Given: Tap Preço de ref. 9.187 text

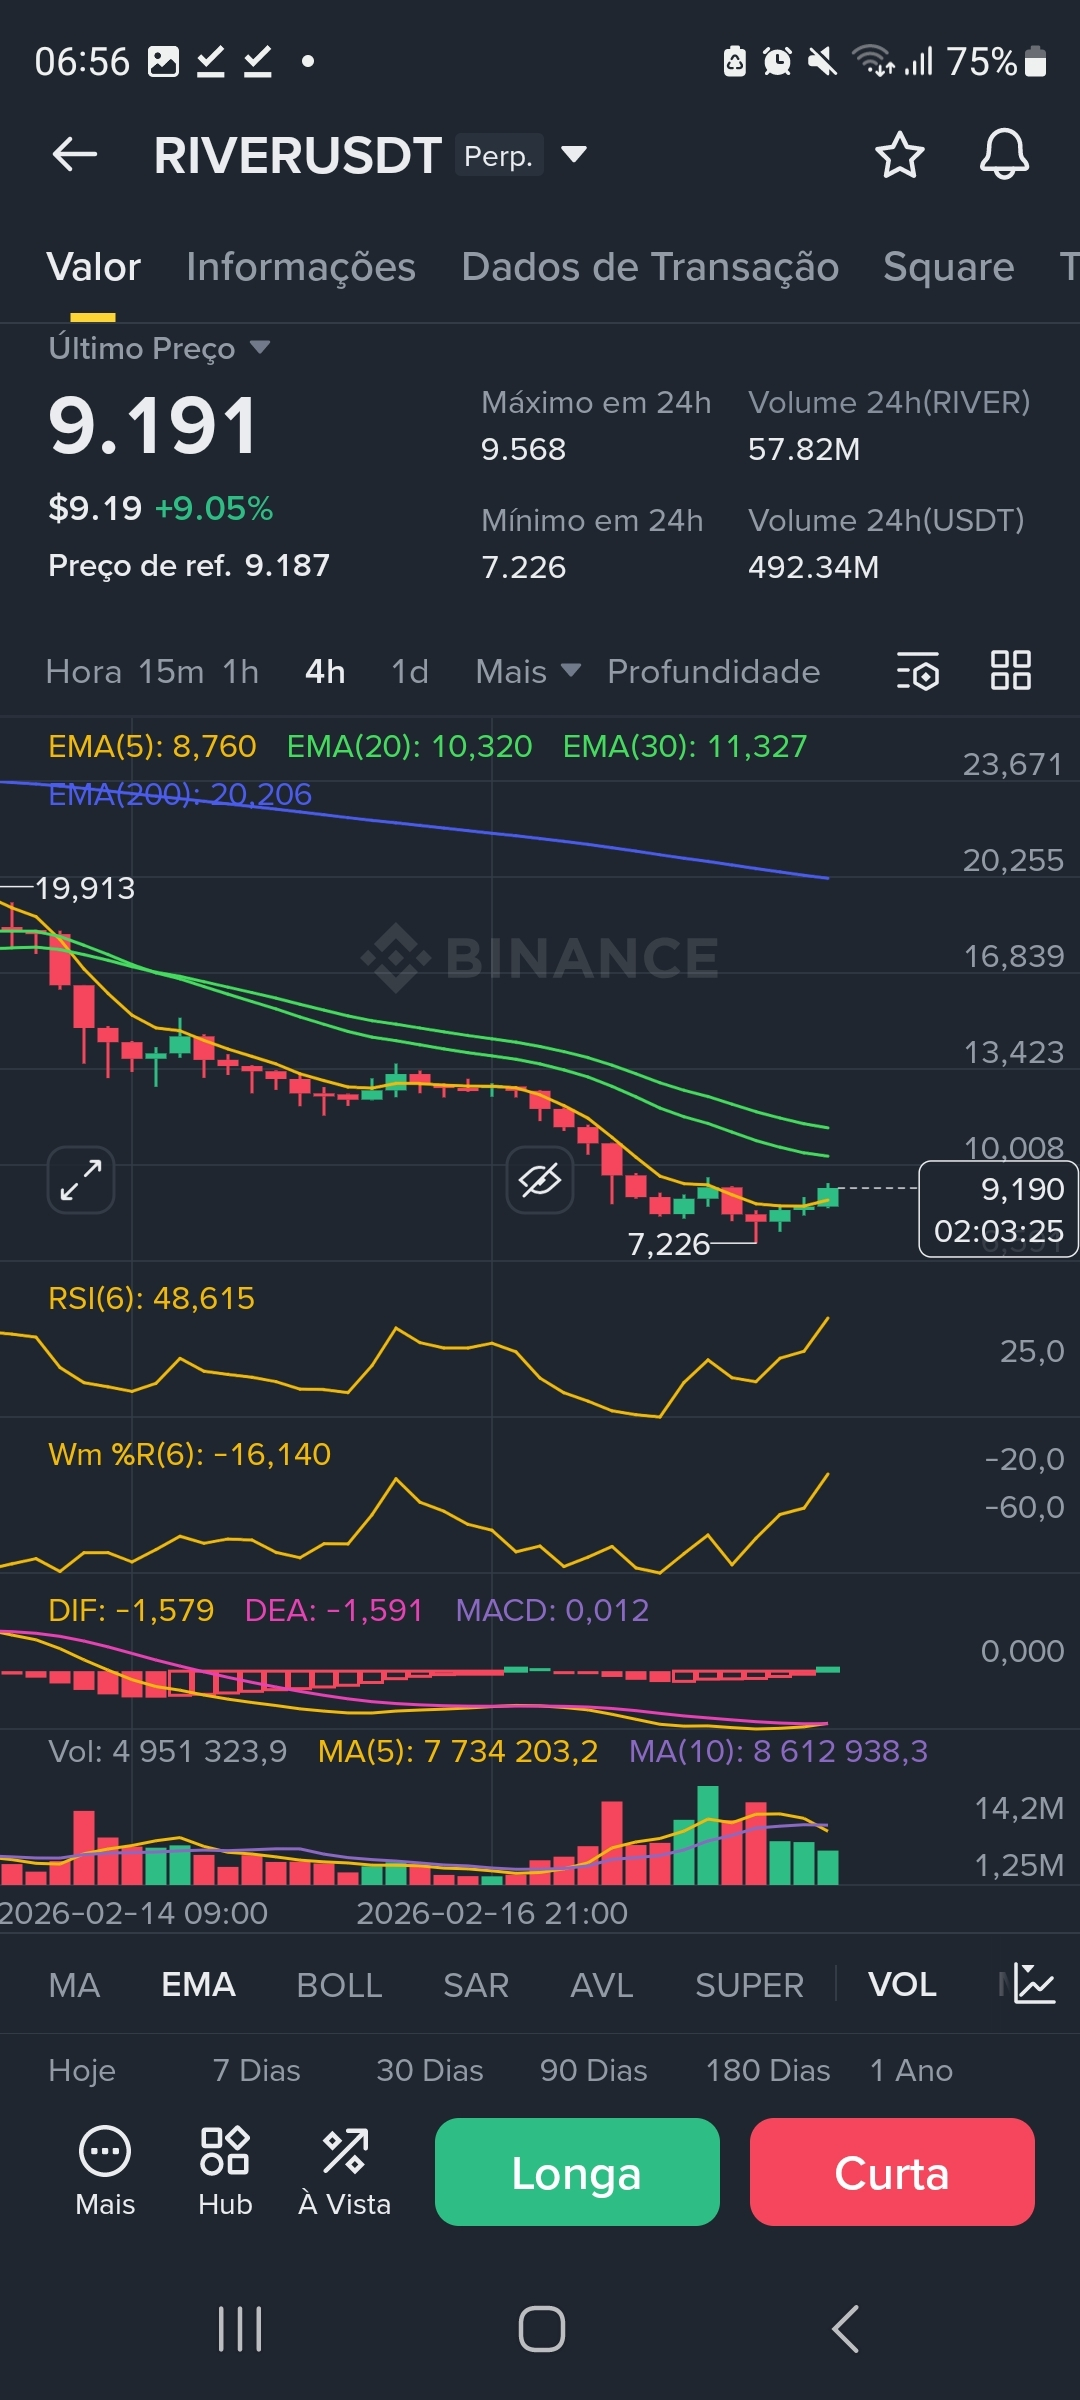Looking at the screenshot, I should pyautogui.click(x=189, y=565).
